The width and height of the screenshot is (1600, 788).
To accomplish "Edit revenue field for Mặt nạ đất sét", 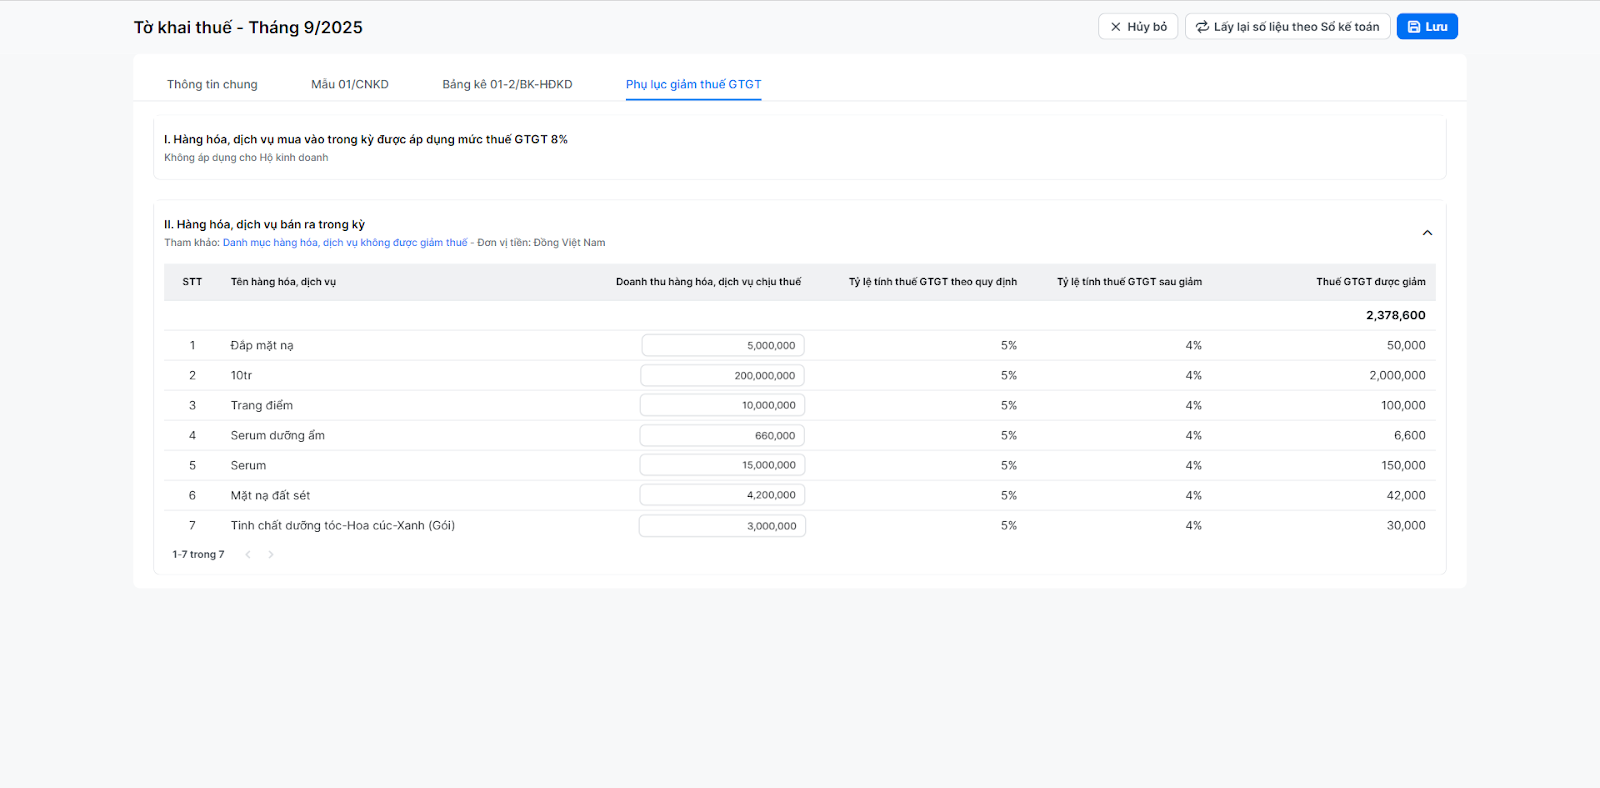I will click(722, 496).
